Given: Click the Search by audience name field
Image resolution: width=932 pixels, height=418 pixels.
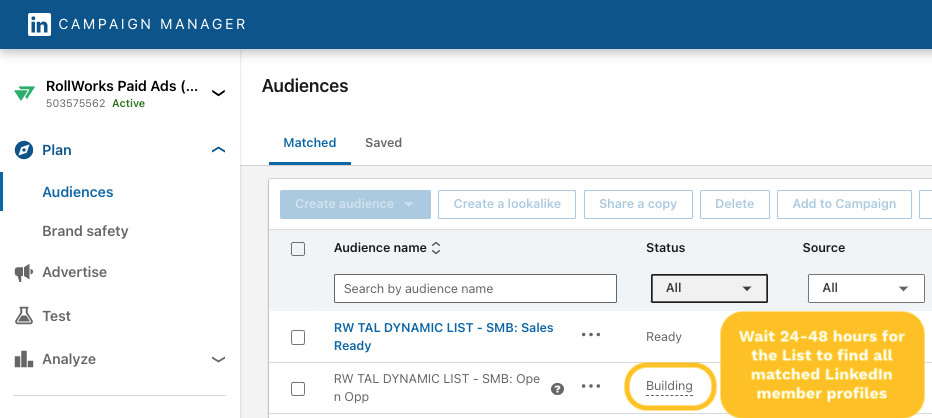Looking at the screenshot, I should coord(475,288).
